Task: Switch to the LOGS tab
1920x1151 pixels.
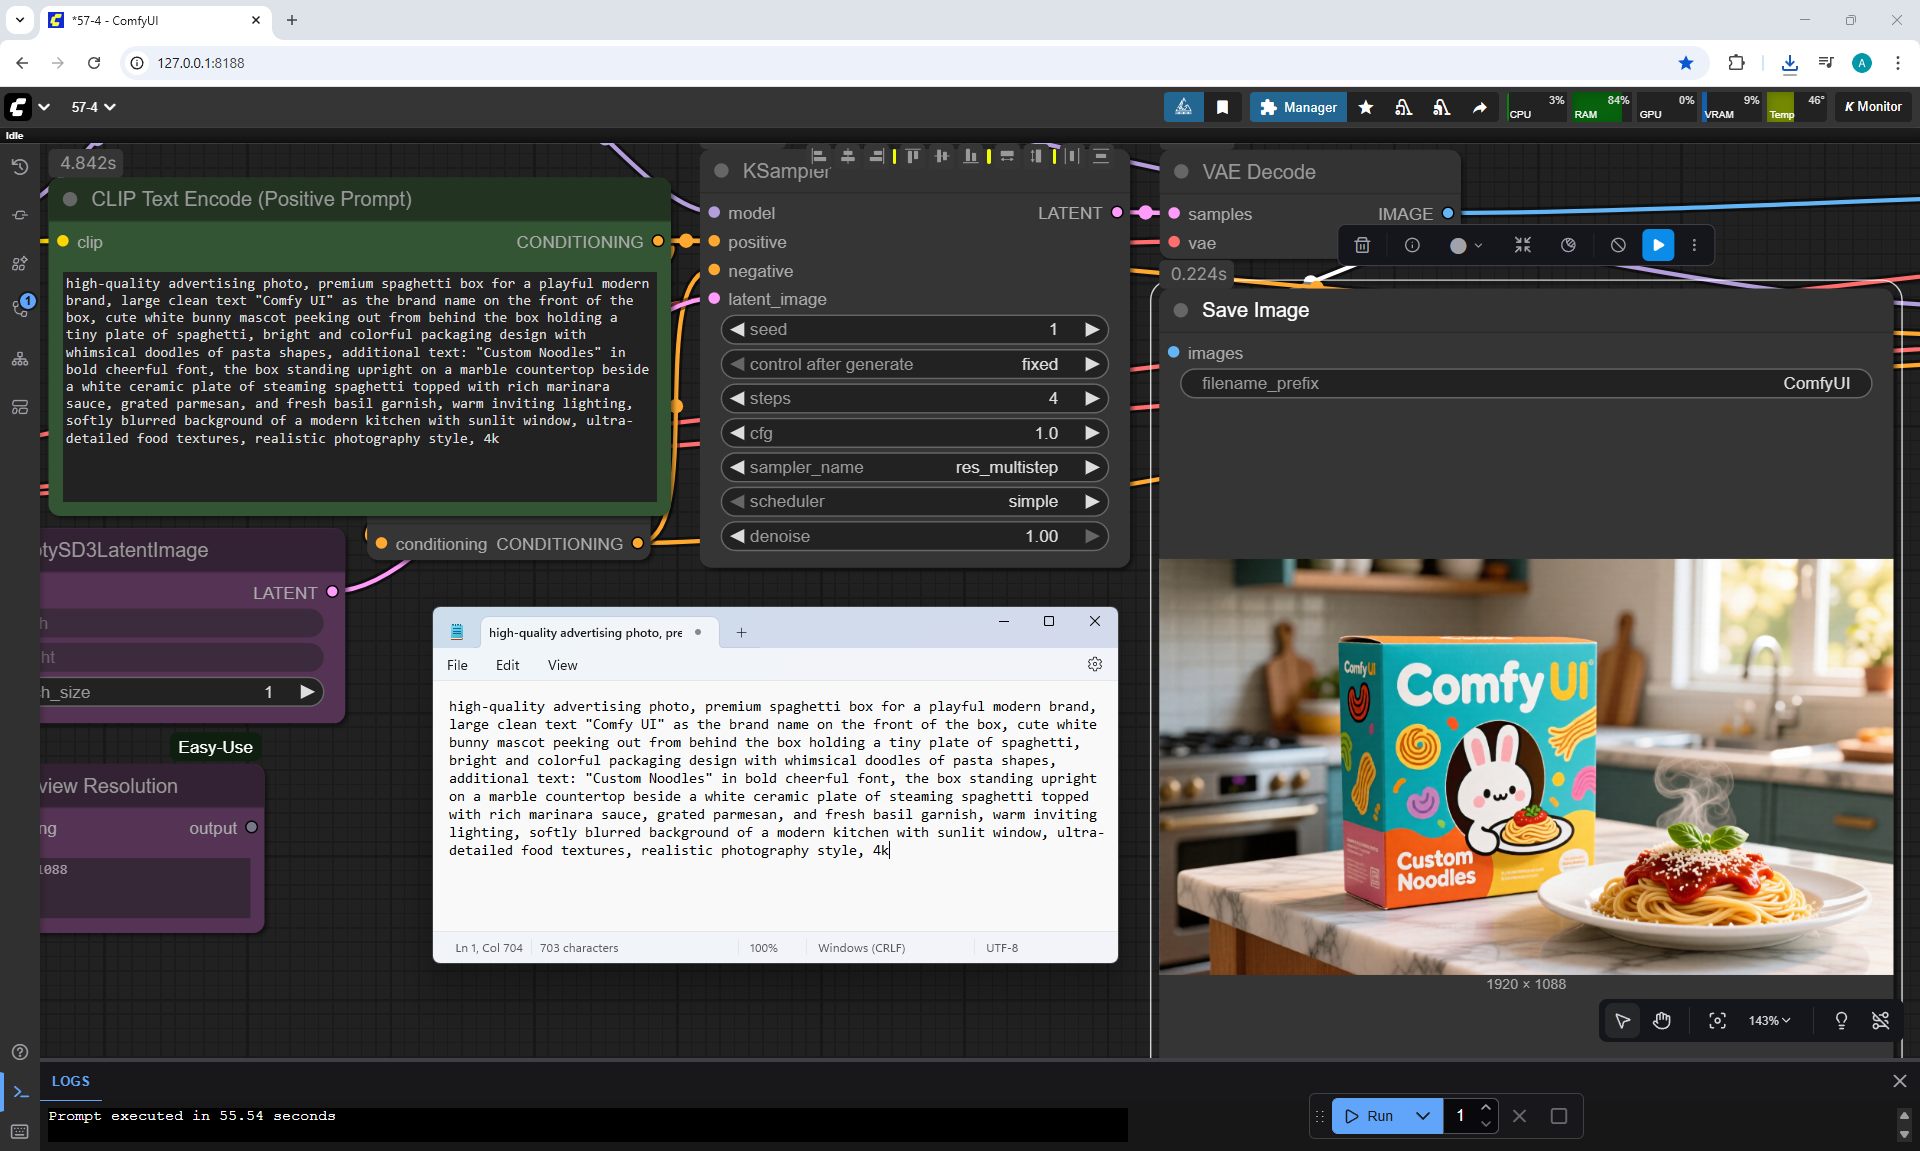Action: pyautogui.click(x=70, y=1081)
